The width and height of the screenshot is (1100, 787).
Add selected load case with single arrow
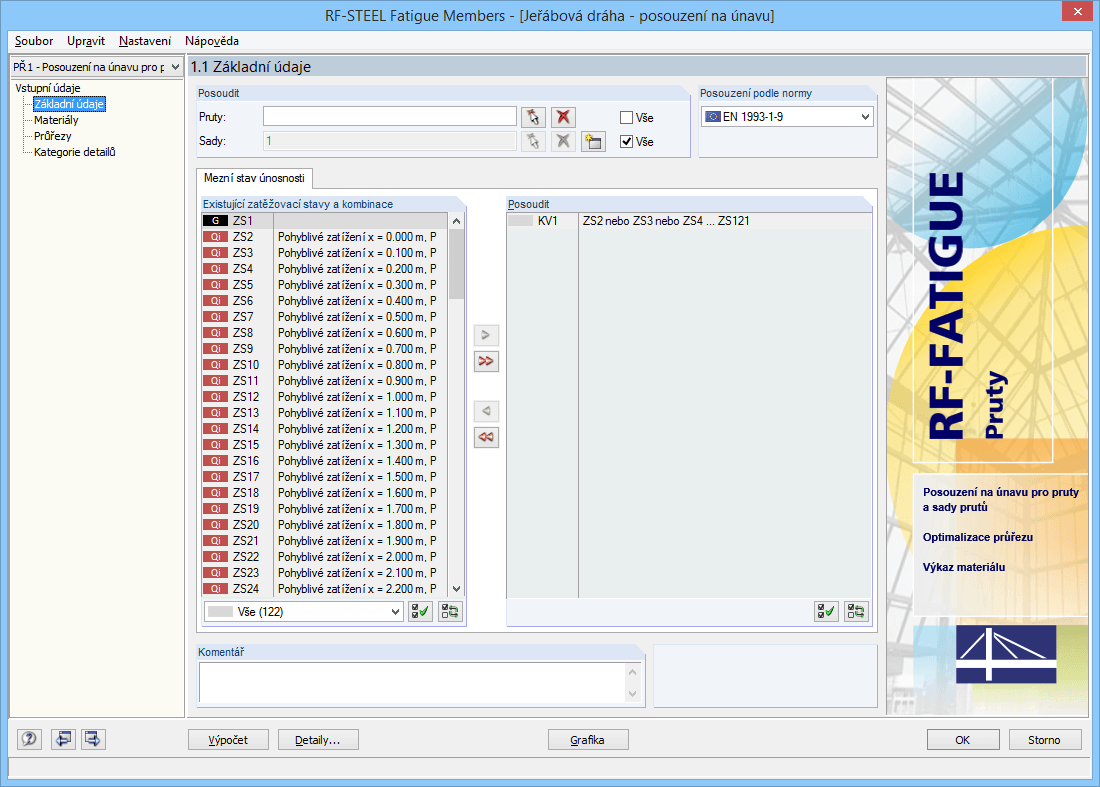click(485, 335)
